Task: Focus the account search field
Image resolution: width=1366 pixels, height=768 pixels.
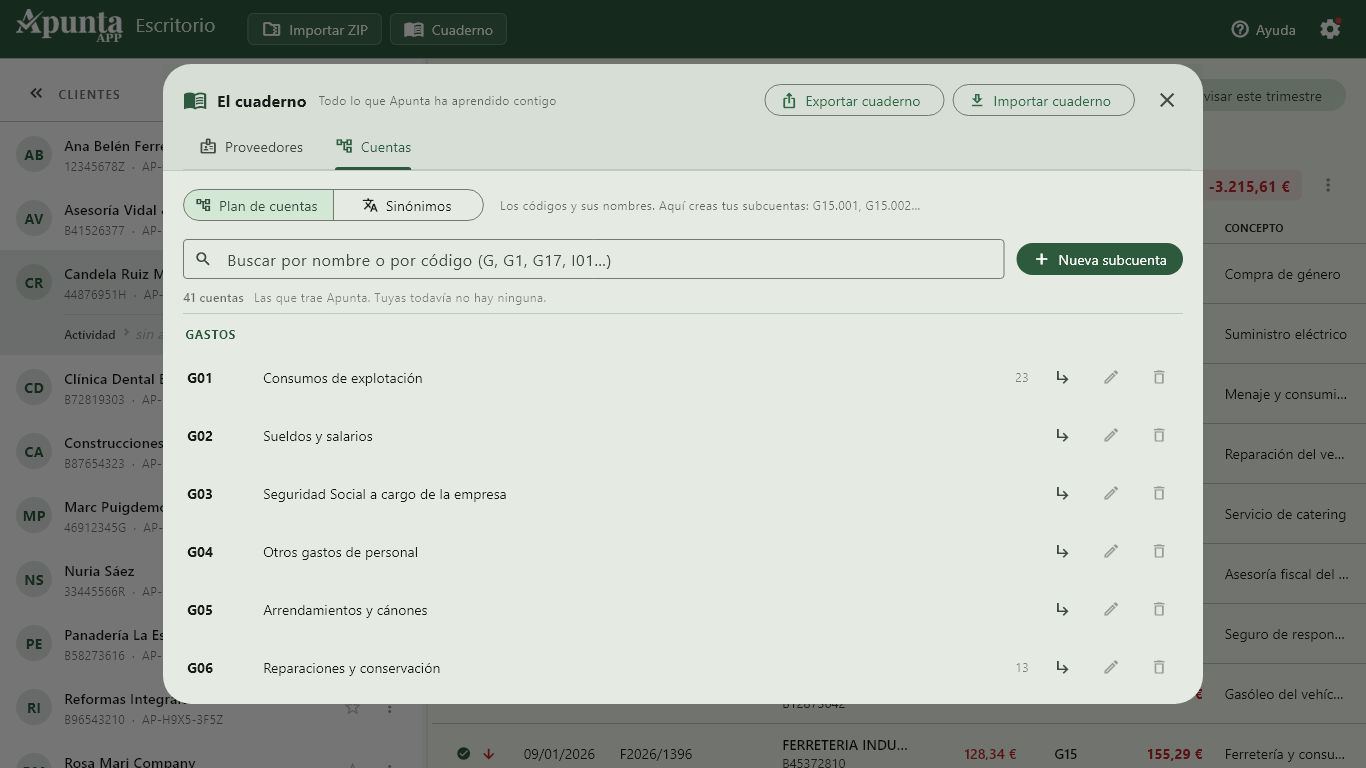Action: point(594,259)
